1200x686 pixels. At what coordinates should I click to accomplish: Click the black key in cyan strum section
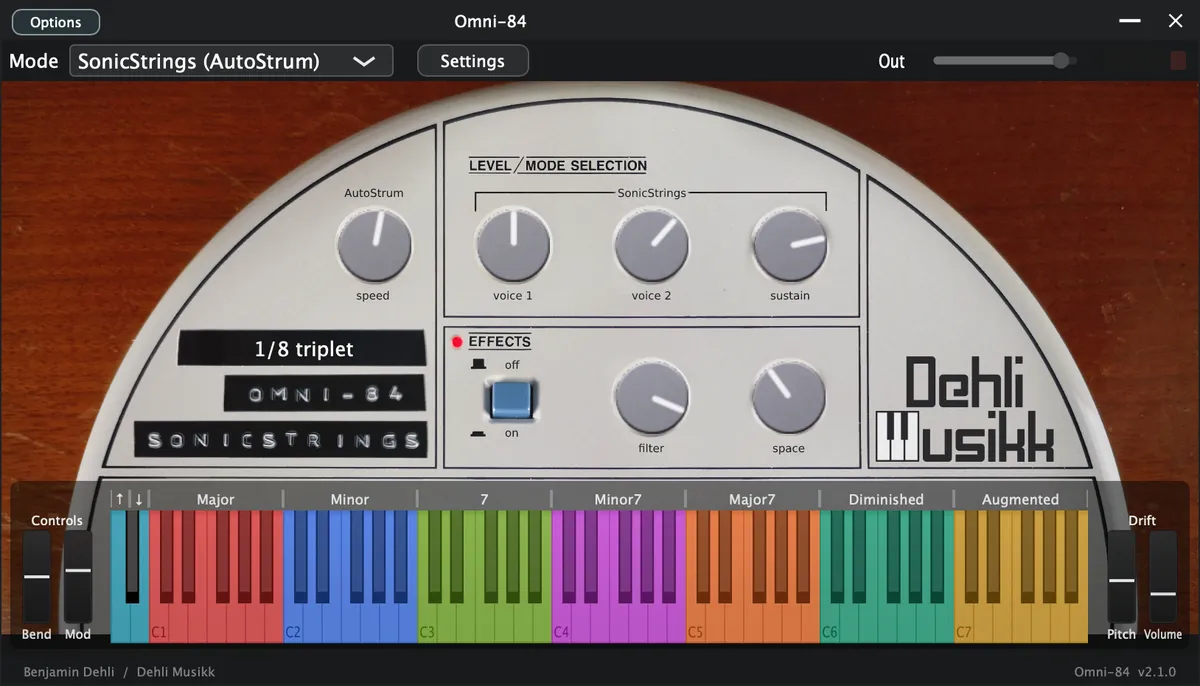[132, 557]
